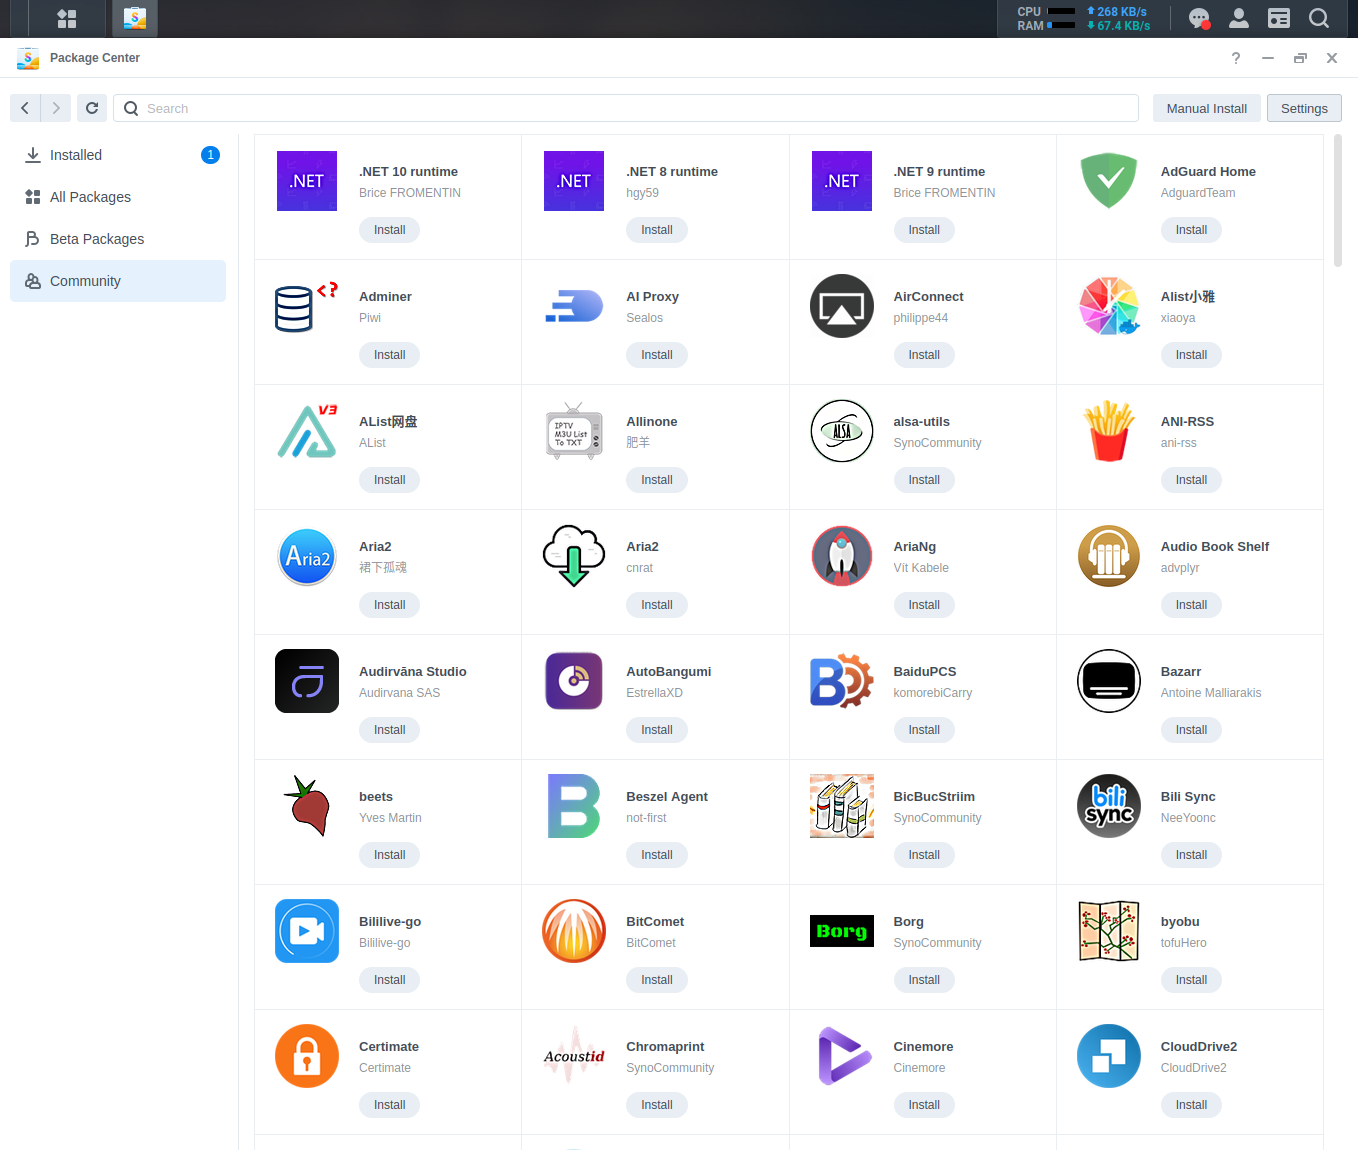This screenshot has height=1150, width=1358.
Task: Go forward with the right arrow
Action: pos(56,108)
